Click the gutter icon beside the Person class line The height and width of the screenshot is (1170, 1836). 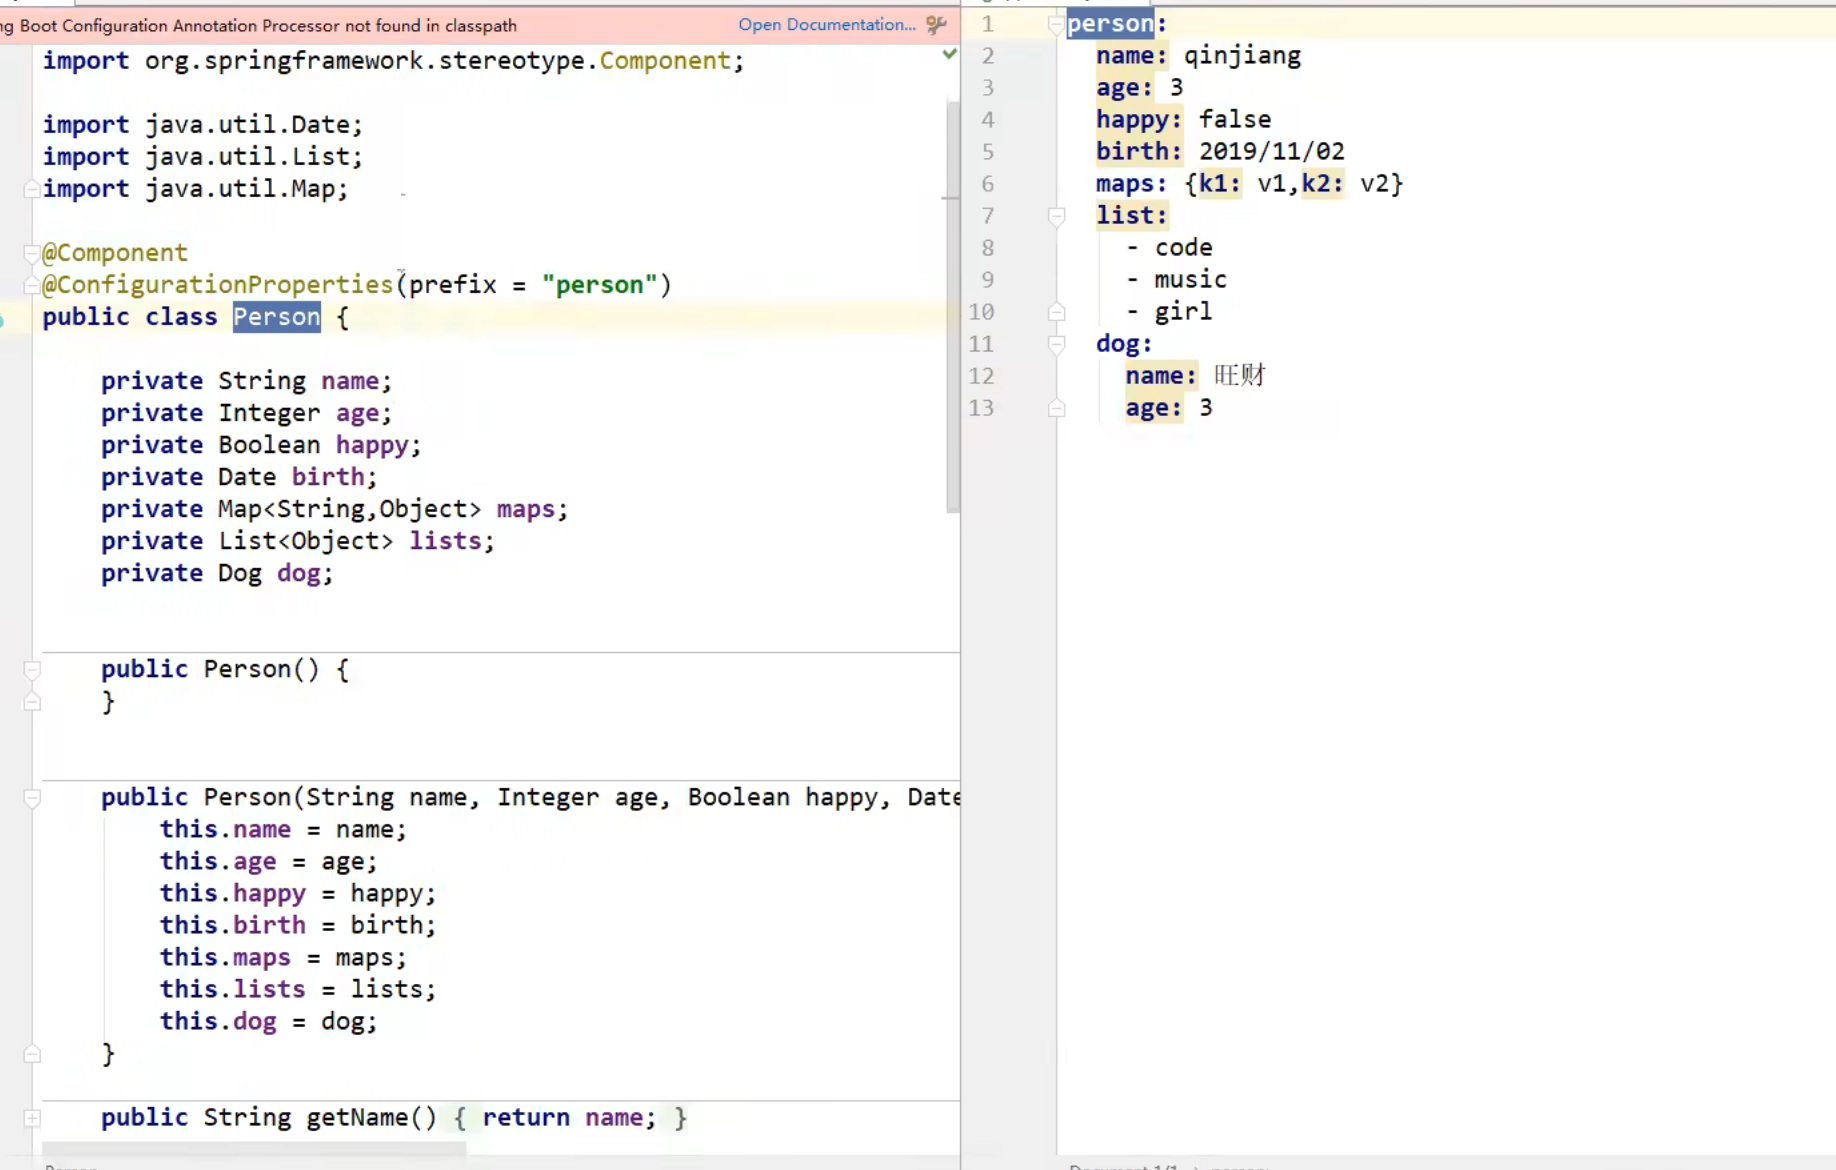click(x=3, y=319)
